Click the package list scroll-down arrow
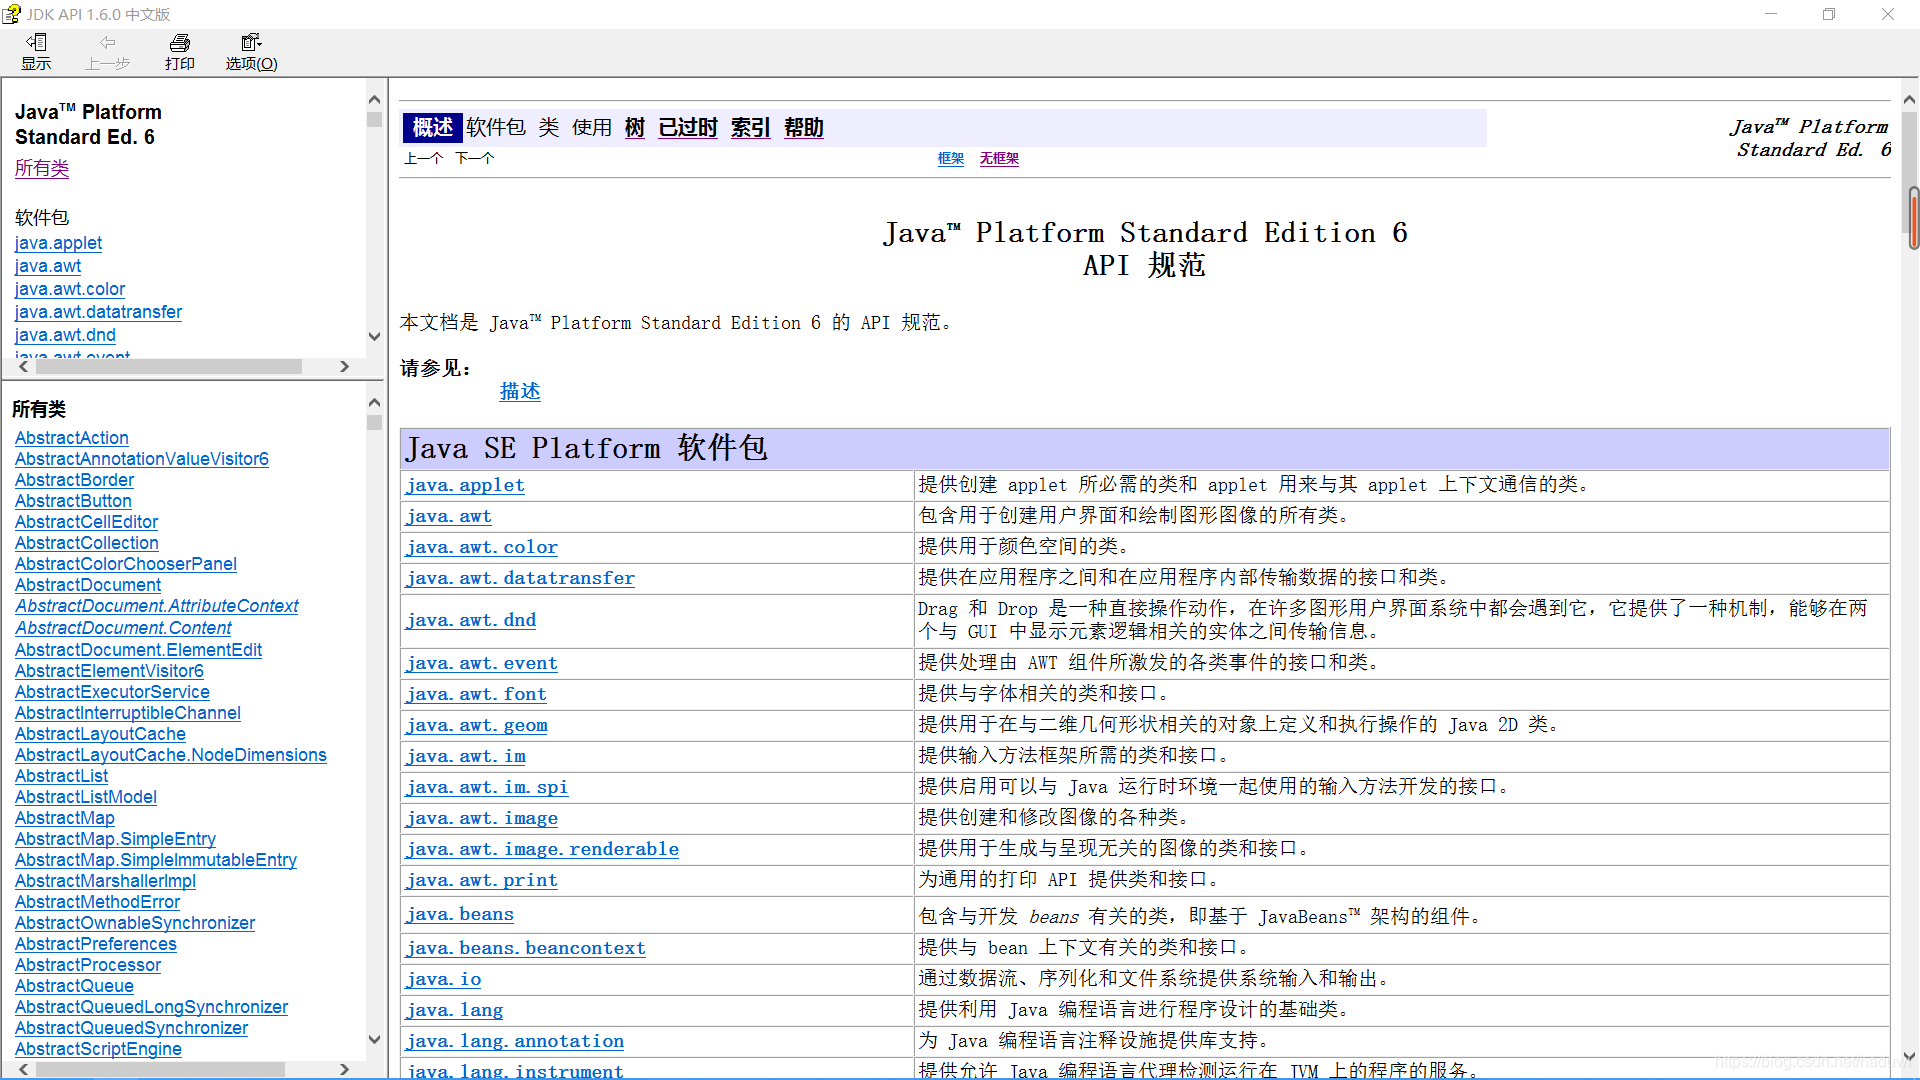The width and height of the screenshot is (1920, 1080). (x=374, y=337)
